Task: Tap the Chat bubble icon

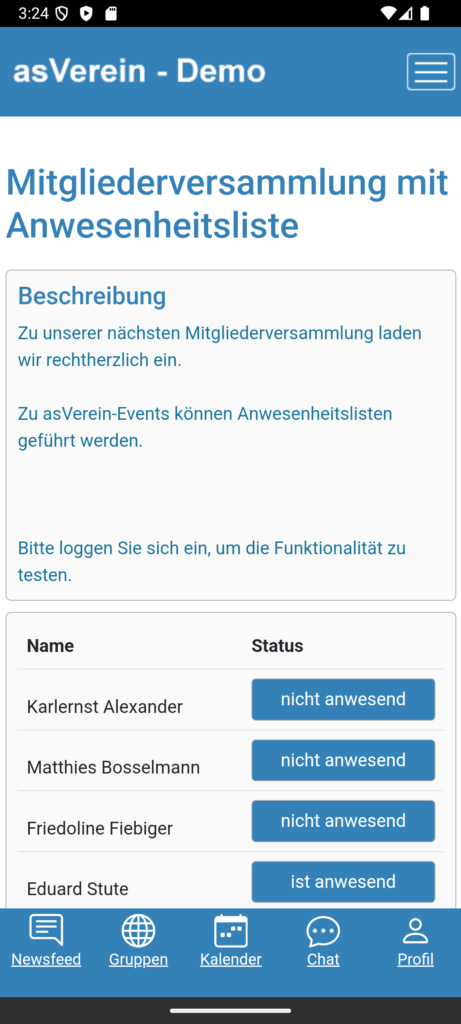Action: 323,931
